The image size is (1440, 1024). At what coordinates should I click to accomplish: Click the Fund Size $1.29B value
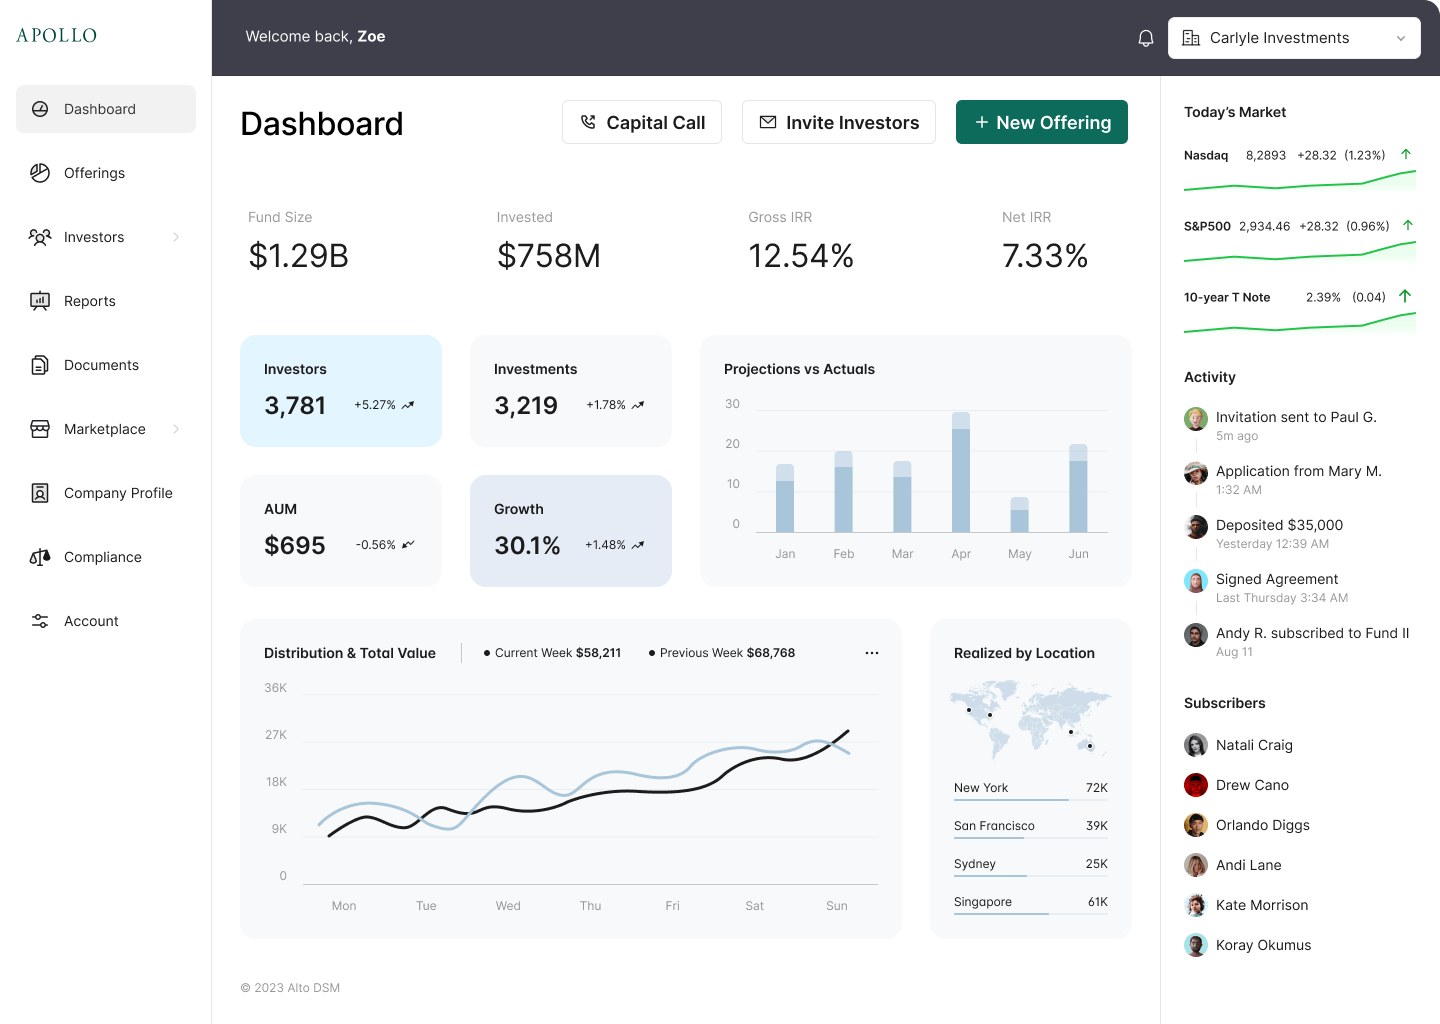pos(298,256)
